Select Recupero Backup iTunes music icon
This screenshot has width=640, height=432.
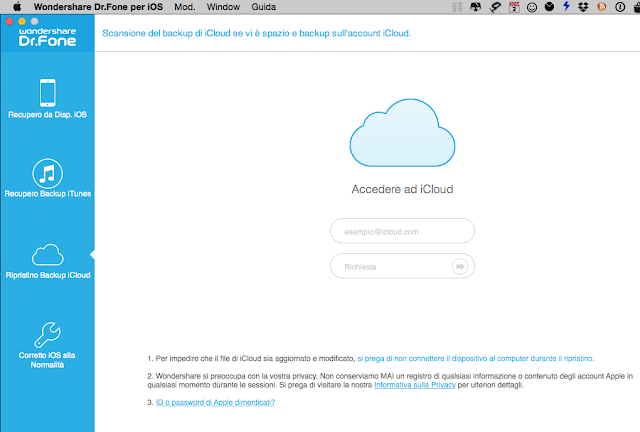(x=47, y=174)
